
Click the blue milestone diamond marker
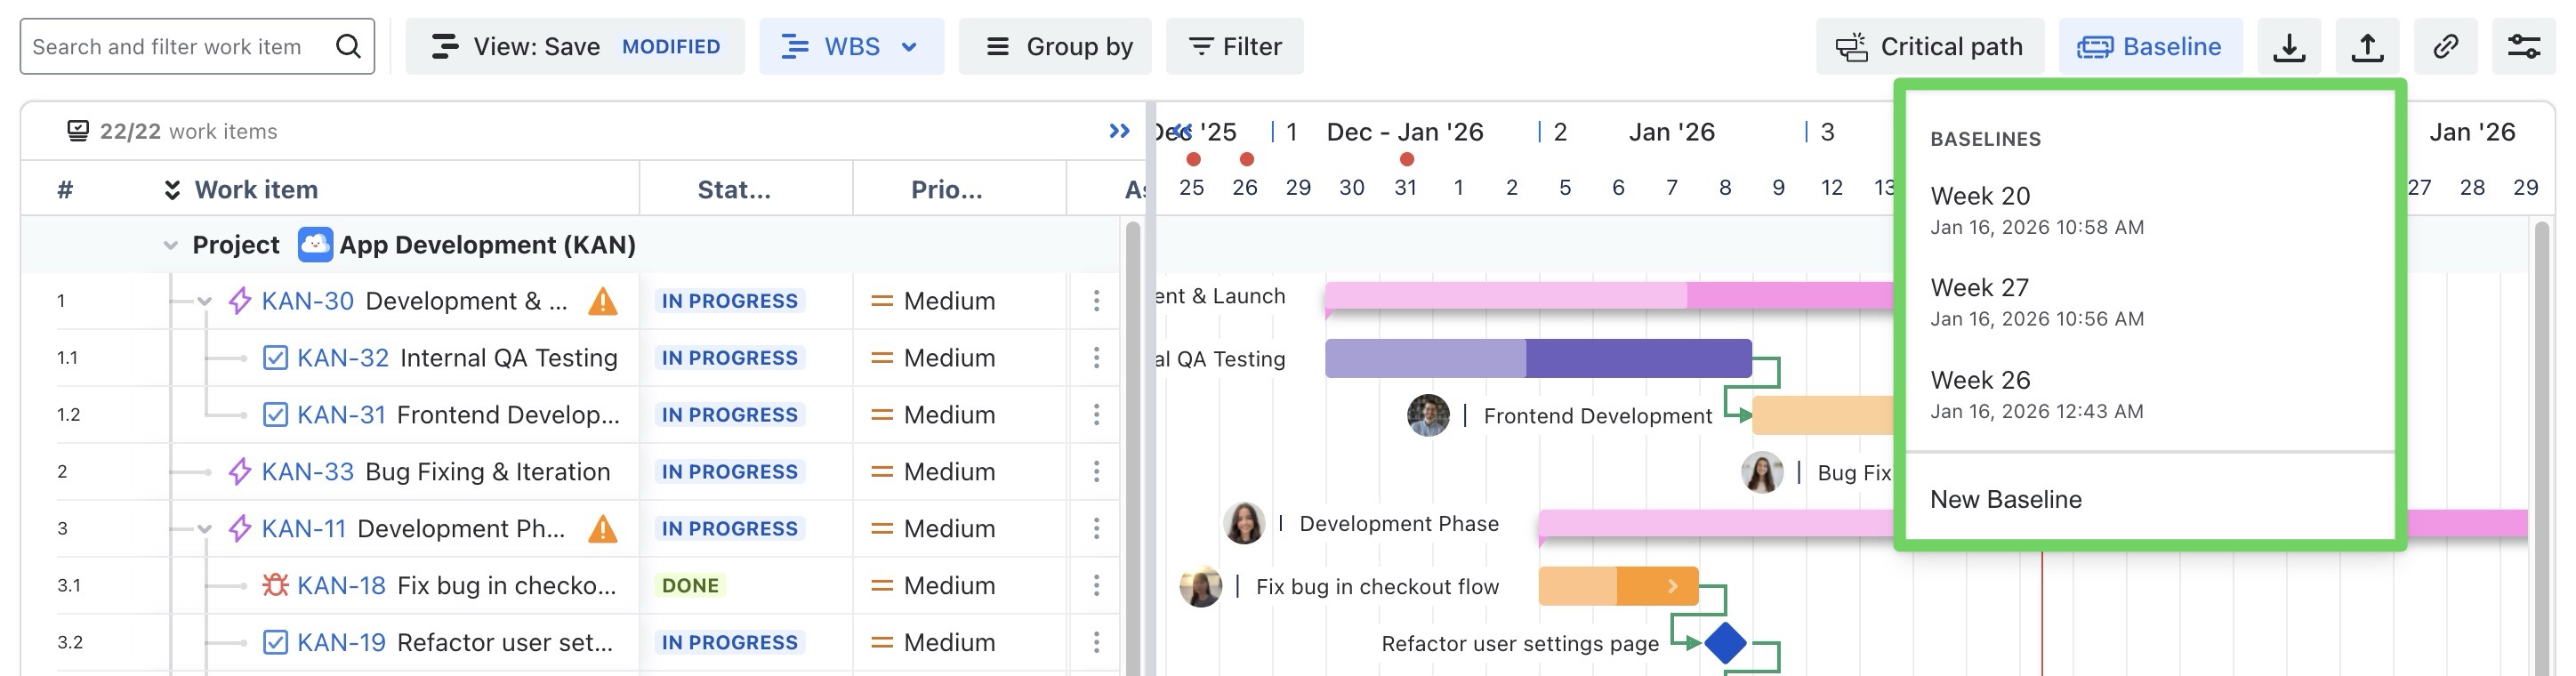(x=1725, y=643)
